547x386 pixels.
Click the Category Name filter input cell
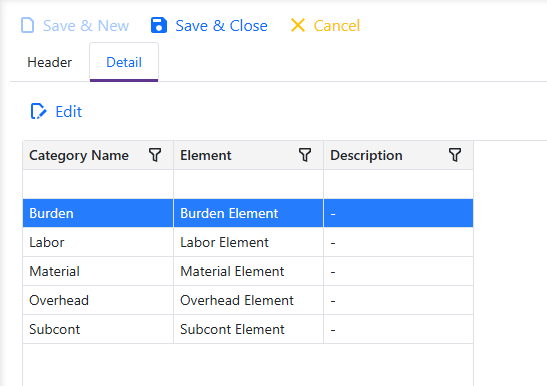(98, 184)
